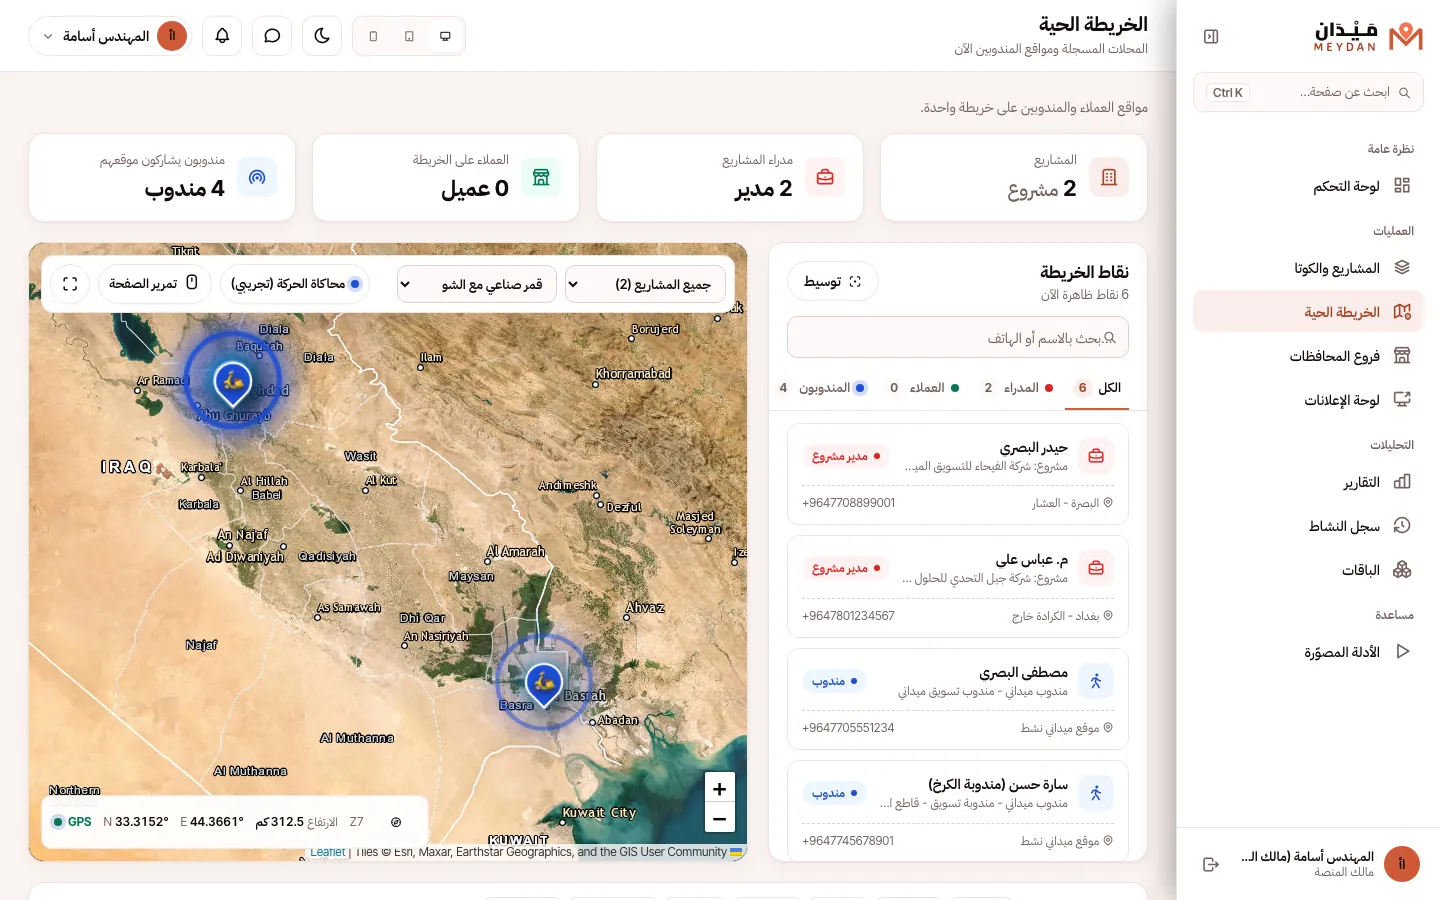Viewport: 1440px width, 900px height.
Task: Open سجل النشاط activity log
Action: (1308, 526)
